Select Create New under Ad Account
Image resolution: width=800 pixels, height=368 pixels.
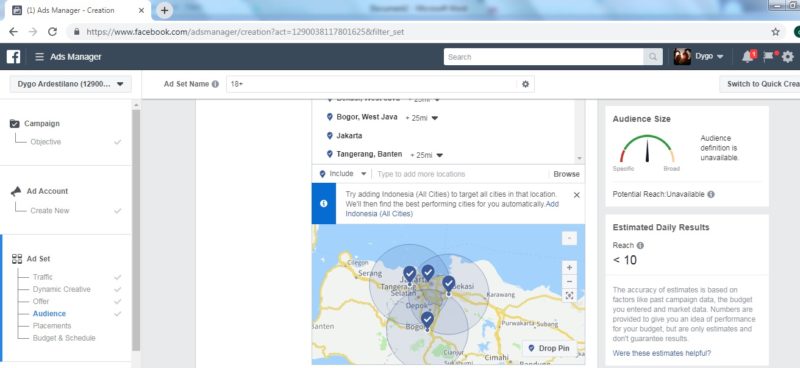(49, 210)
